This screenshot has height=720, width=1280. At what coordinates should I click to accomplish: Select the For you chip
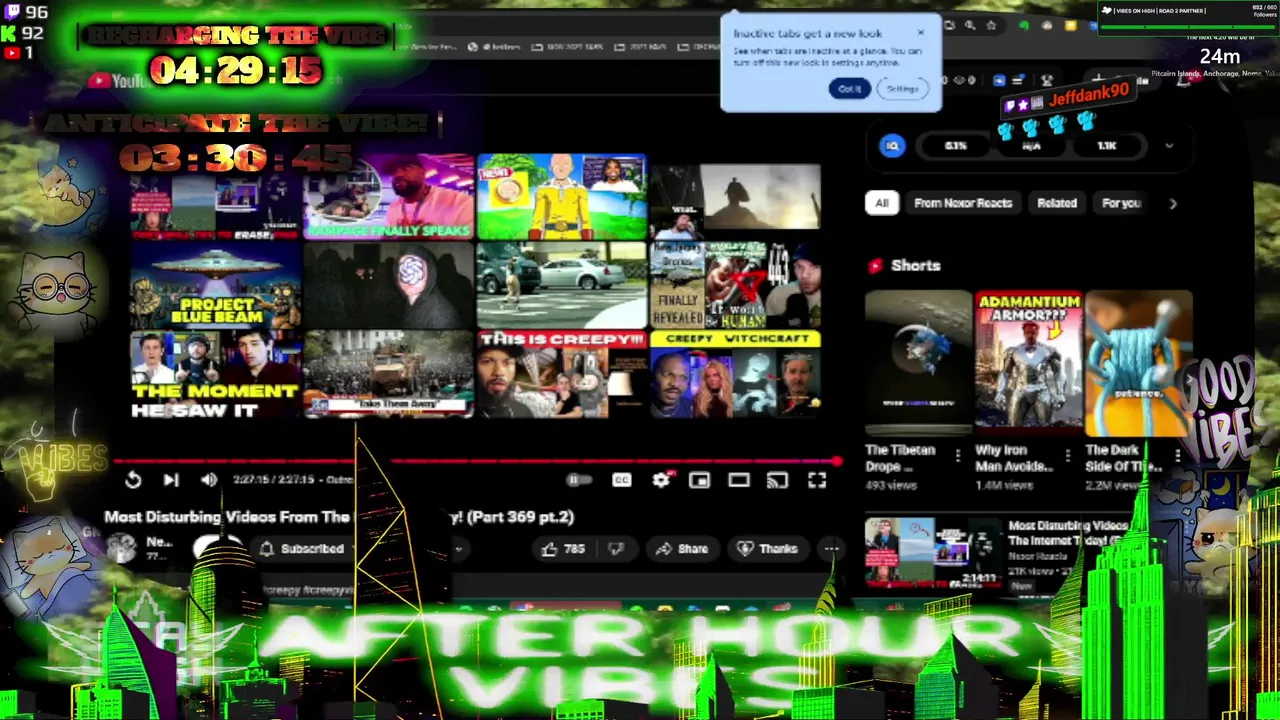1121,203
